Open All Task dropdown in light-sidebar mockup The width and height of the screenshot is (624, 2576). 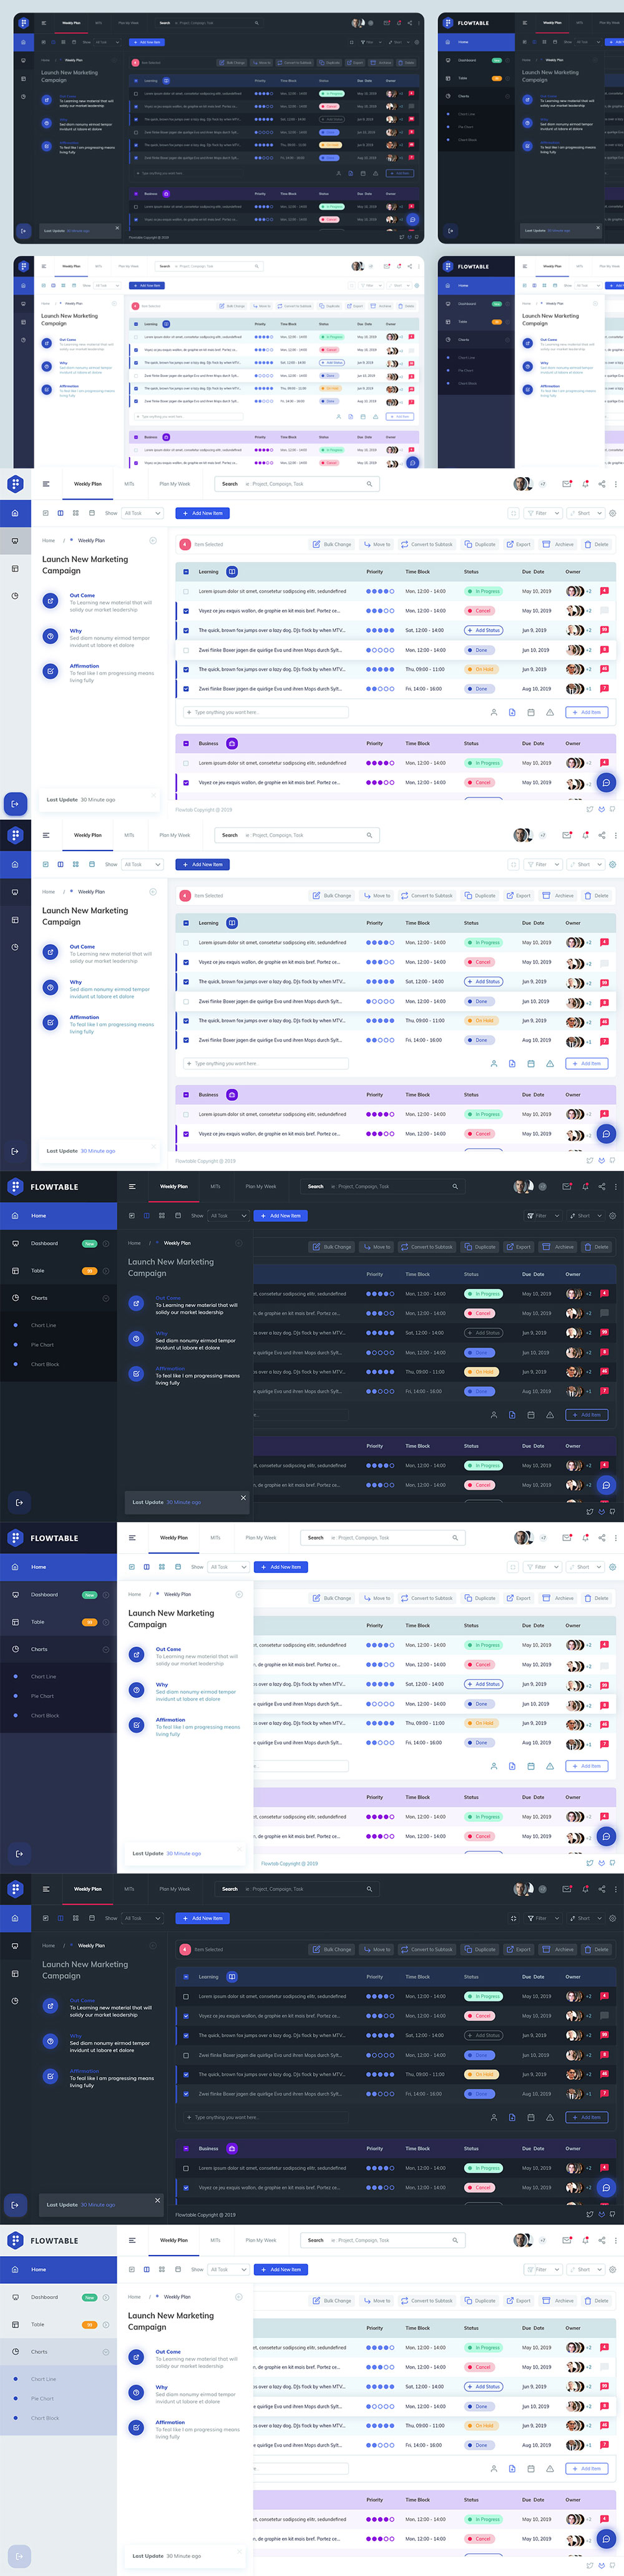click(228, 2269)
